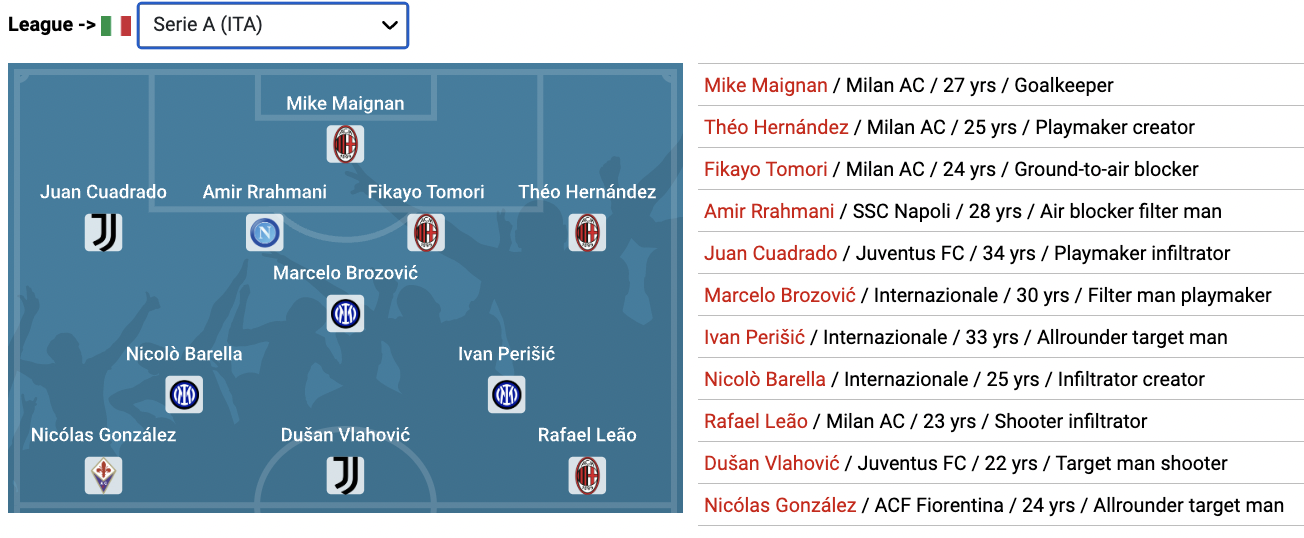Open Dušan Vlahović link in player list
The width and height of the screenshot is (1304, 538).
click(772, 463)
